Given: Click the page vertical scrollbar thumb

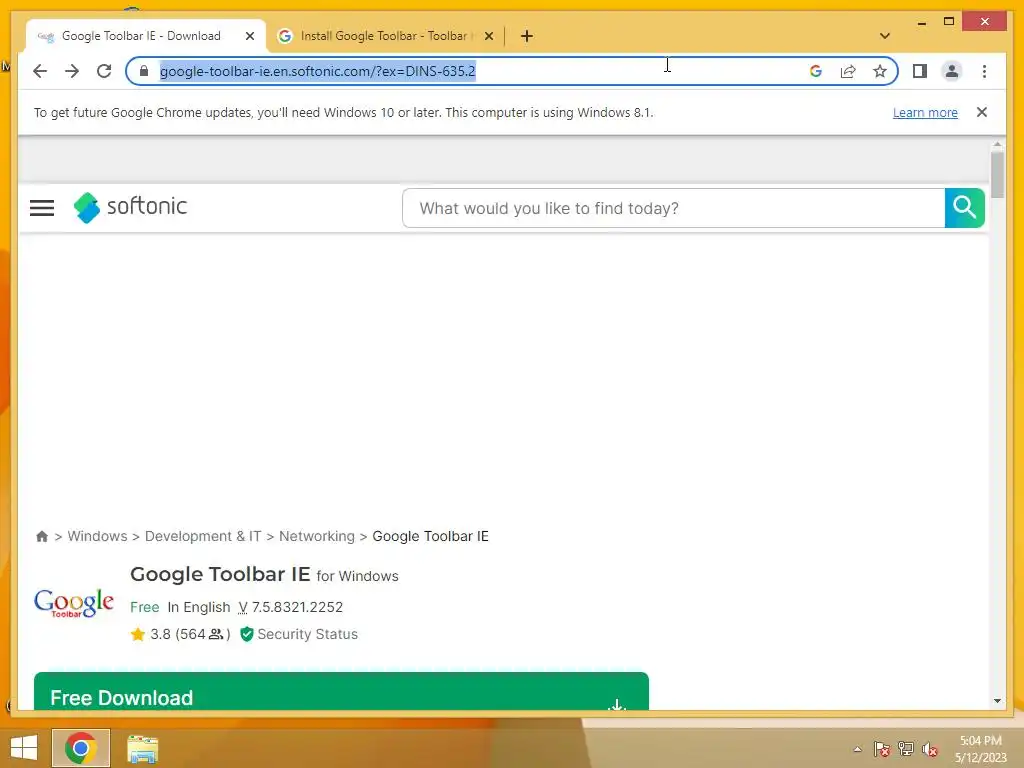Looking at the screenshot, I should pos(997,174).
